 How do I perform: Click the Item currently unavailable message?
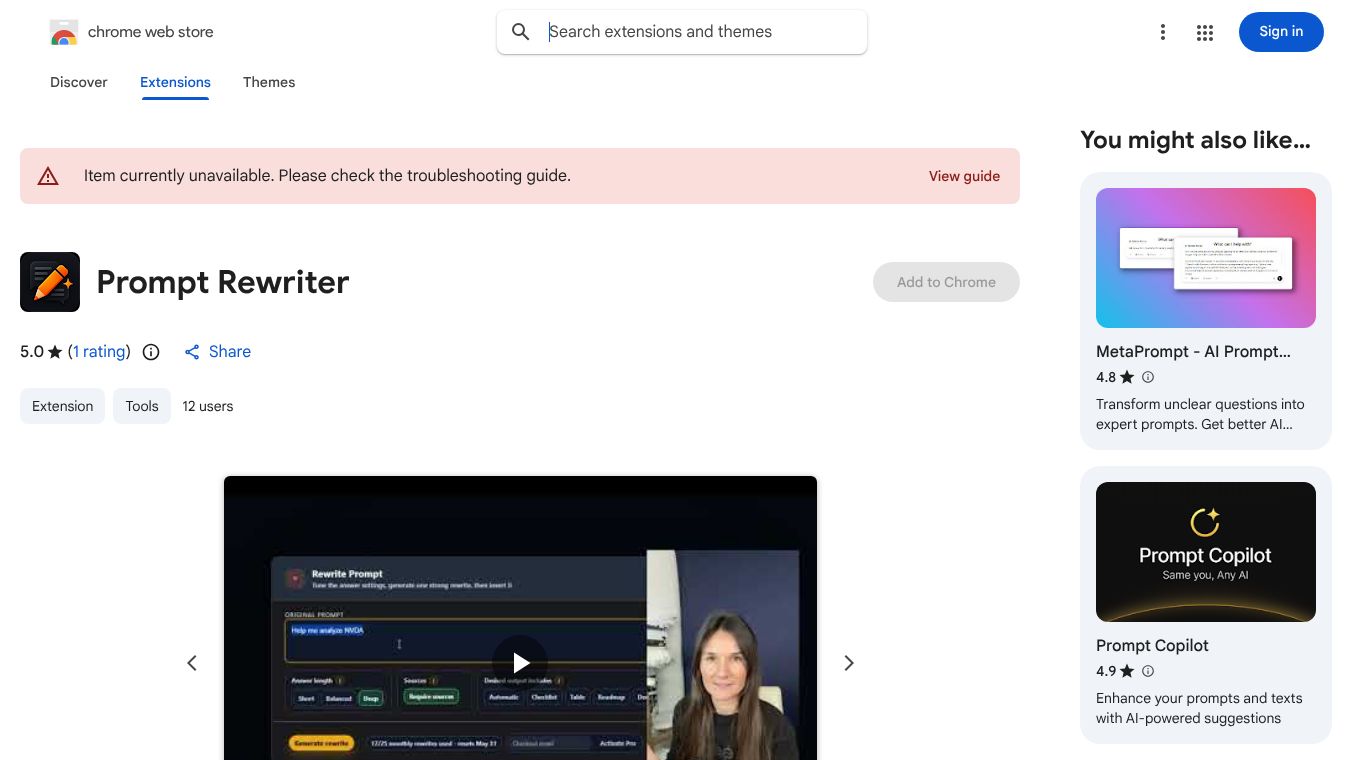pos(327,176)
